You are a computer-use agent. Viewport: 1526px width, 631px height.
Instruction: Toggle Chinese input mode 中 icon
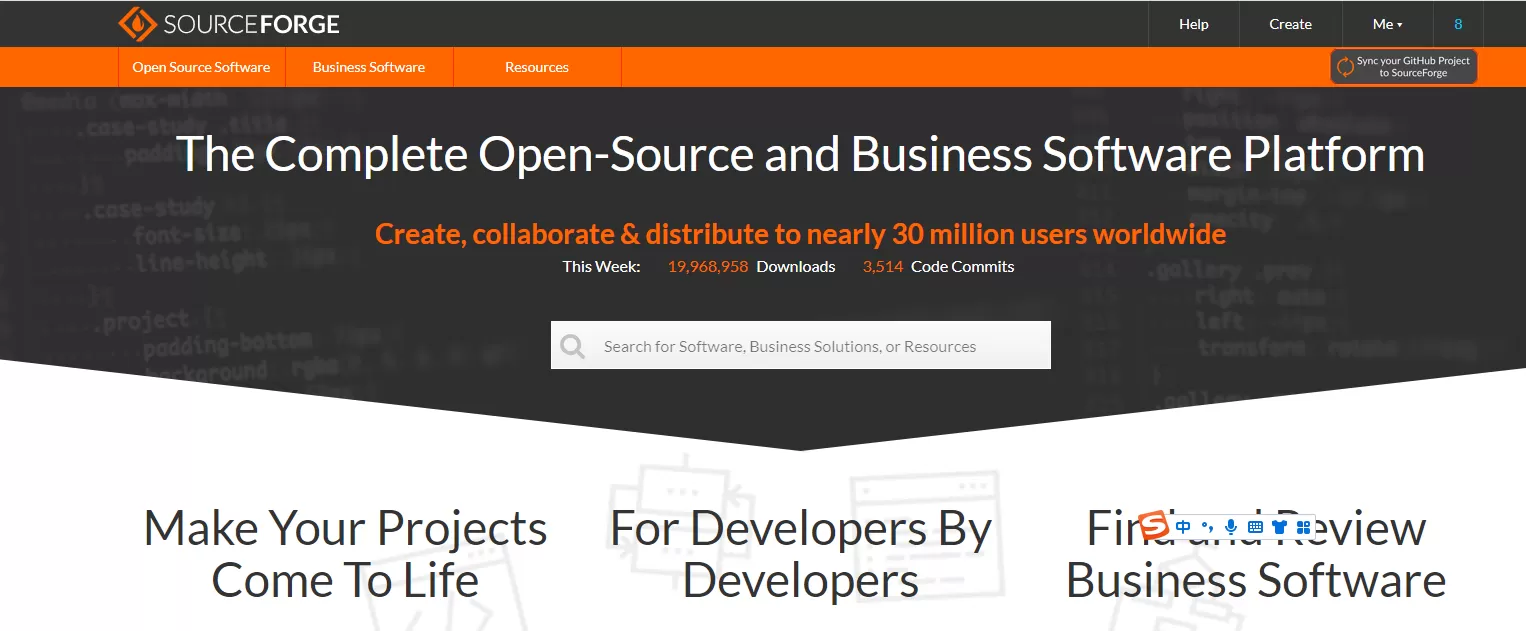click(1183, 527)
